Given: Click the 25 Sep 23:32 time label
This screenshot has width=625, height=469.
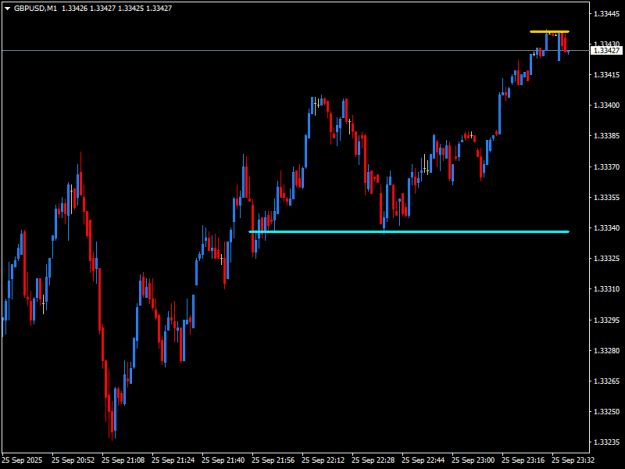Looking at the screenshot, I should (573, 460).
